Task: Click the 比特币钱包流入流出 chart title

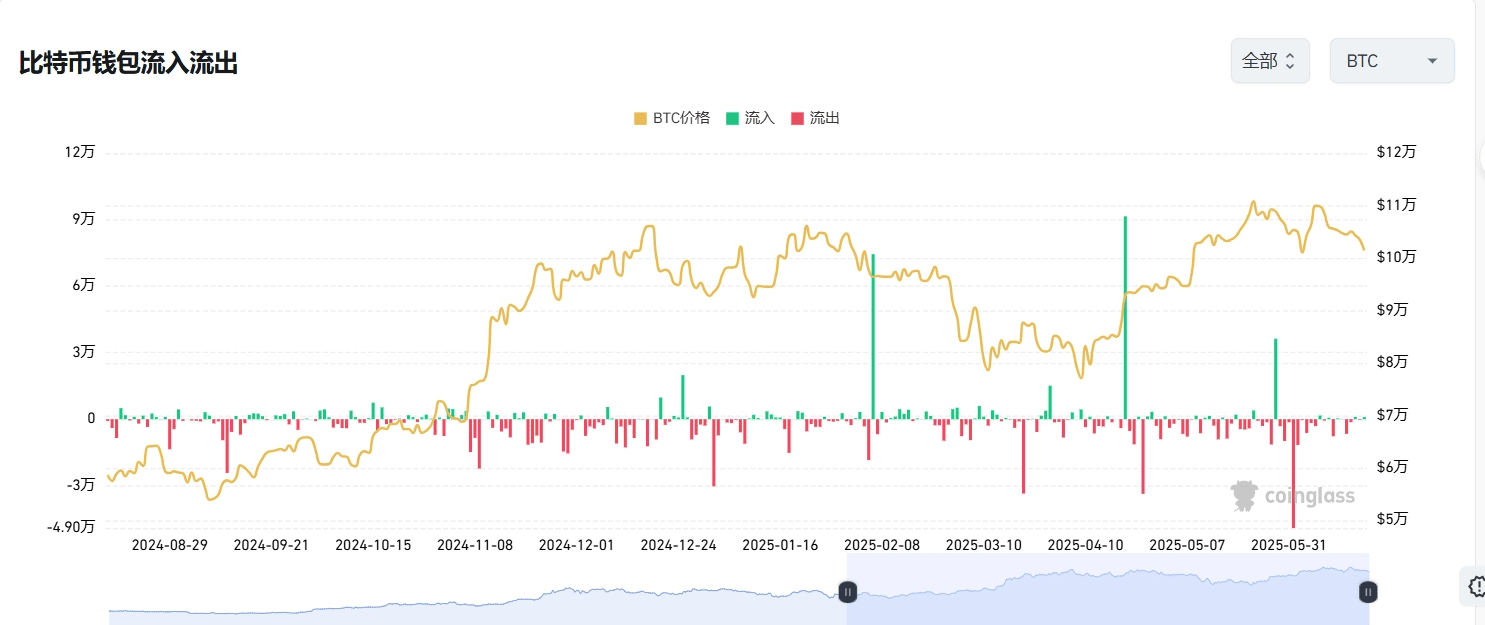Action: (x=128, y=64)
